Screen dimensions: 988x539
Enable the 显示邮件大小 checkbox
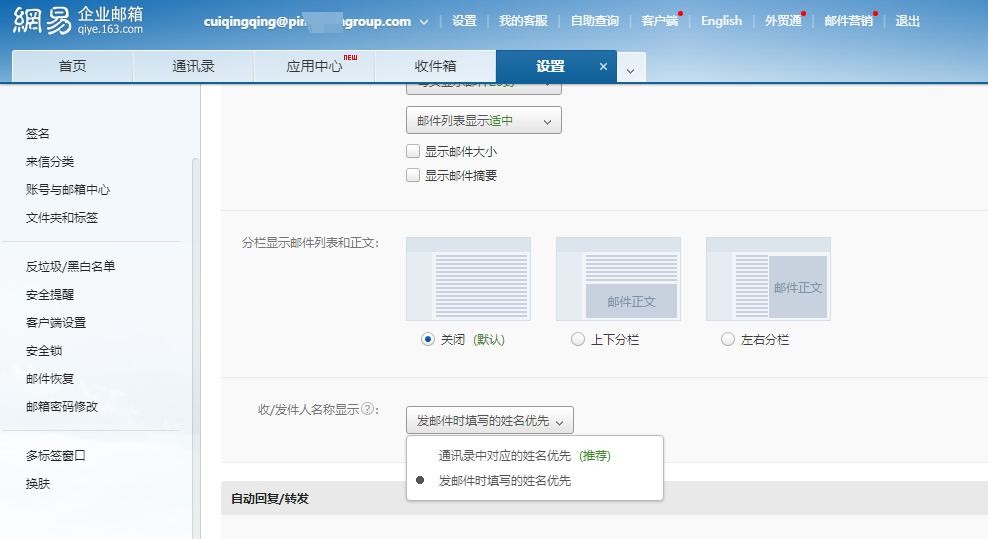tap(413, 152)
